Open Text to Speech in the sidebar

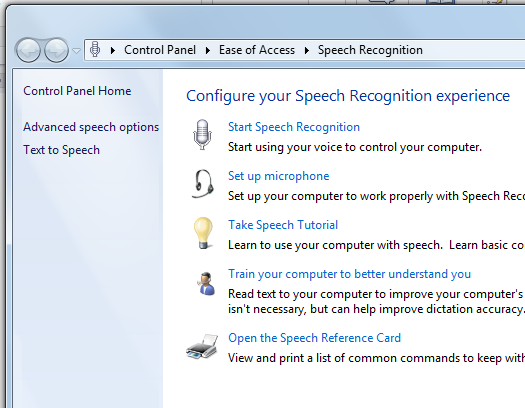(61, 150)
